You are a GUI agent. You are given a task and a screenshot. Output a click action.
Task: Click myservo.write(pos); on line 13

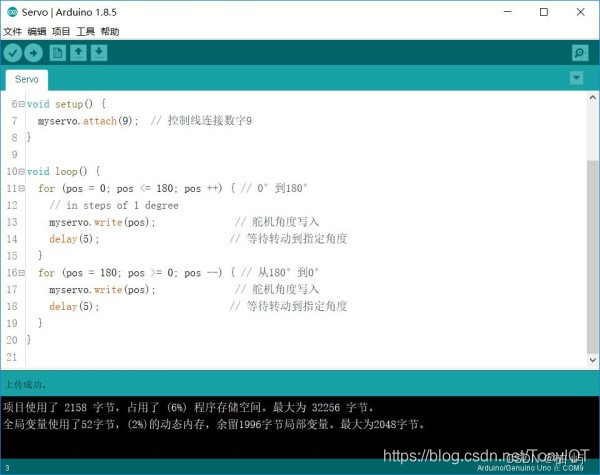coord(102,222)
